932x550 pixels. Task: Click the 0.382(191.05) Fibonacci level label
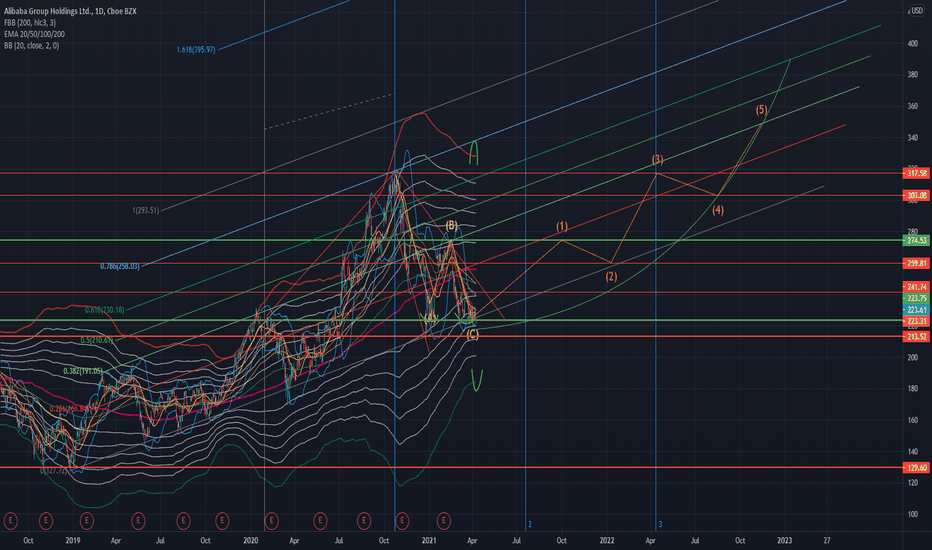(x=83, y=370)
